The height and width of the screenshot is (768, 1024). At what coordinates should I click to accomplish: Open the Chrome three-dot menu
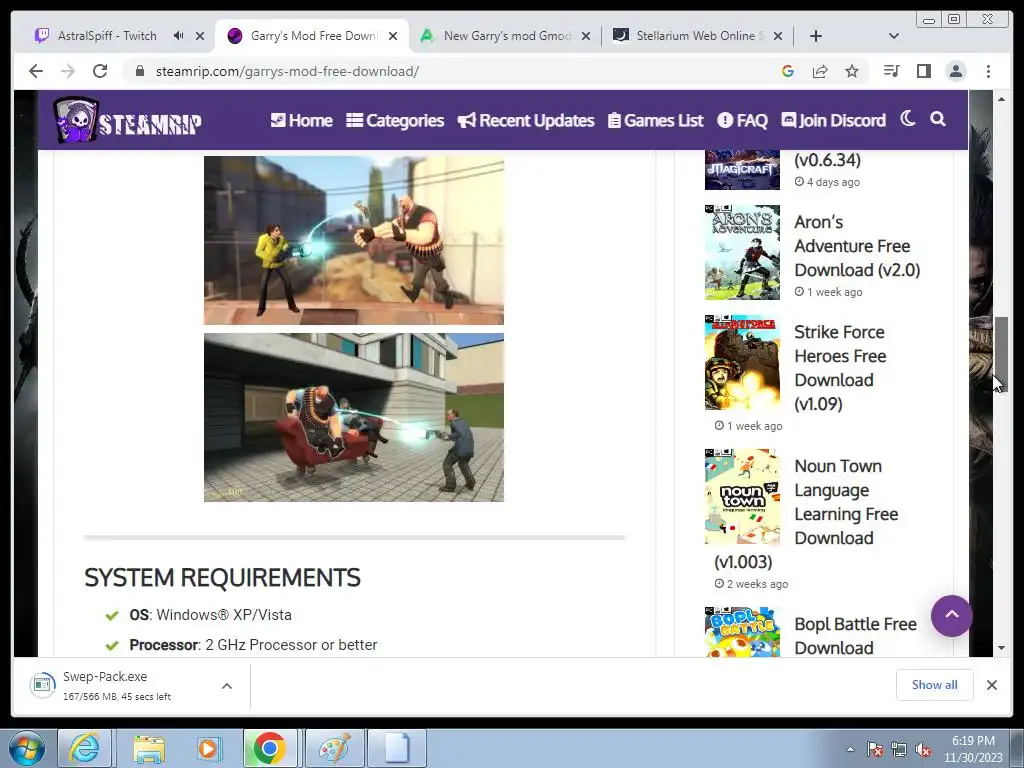(988, 71)
